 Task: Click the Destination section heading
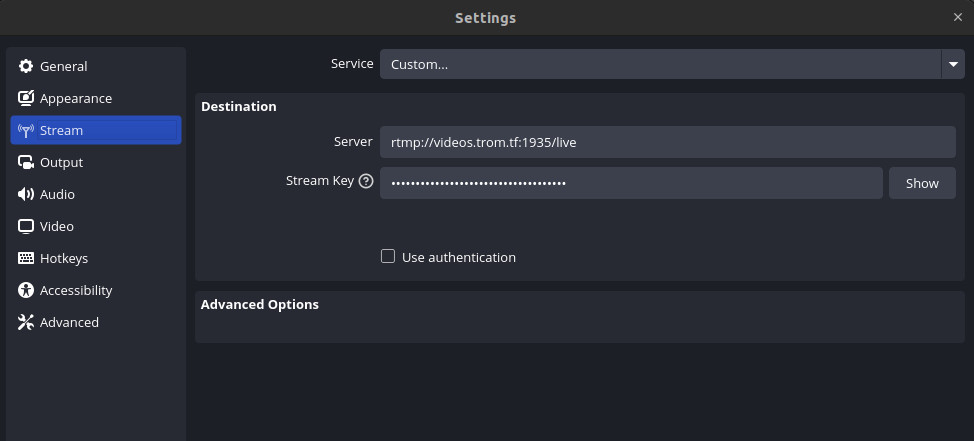(239, 106)
